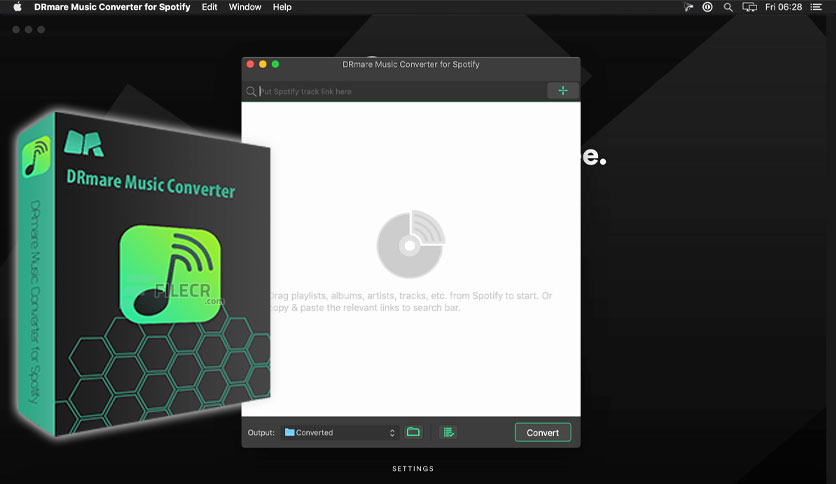Click the DRmare Music Converter product box
Screen dimensions: 836x484
pyautogui.click(x=143, y=275)
